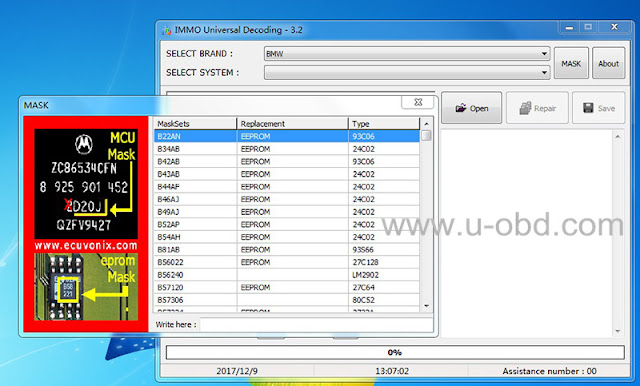Maximize the IMMO Universal Decoding window
This screenshot has height=386, width=640.
click(x=588, y=27)
